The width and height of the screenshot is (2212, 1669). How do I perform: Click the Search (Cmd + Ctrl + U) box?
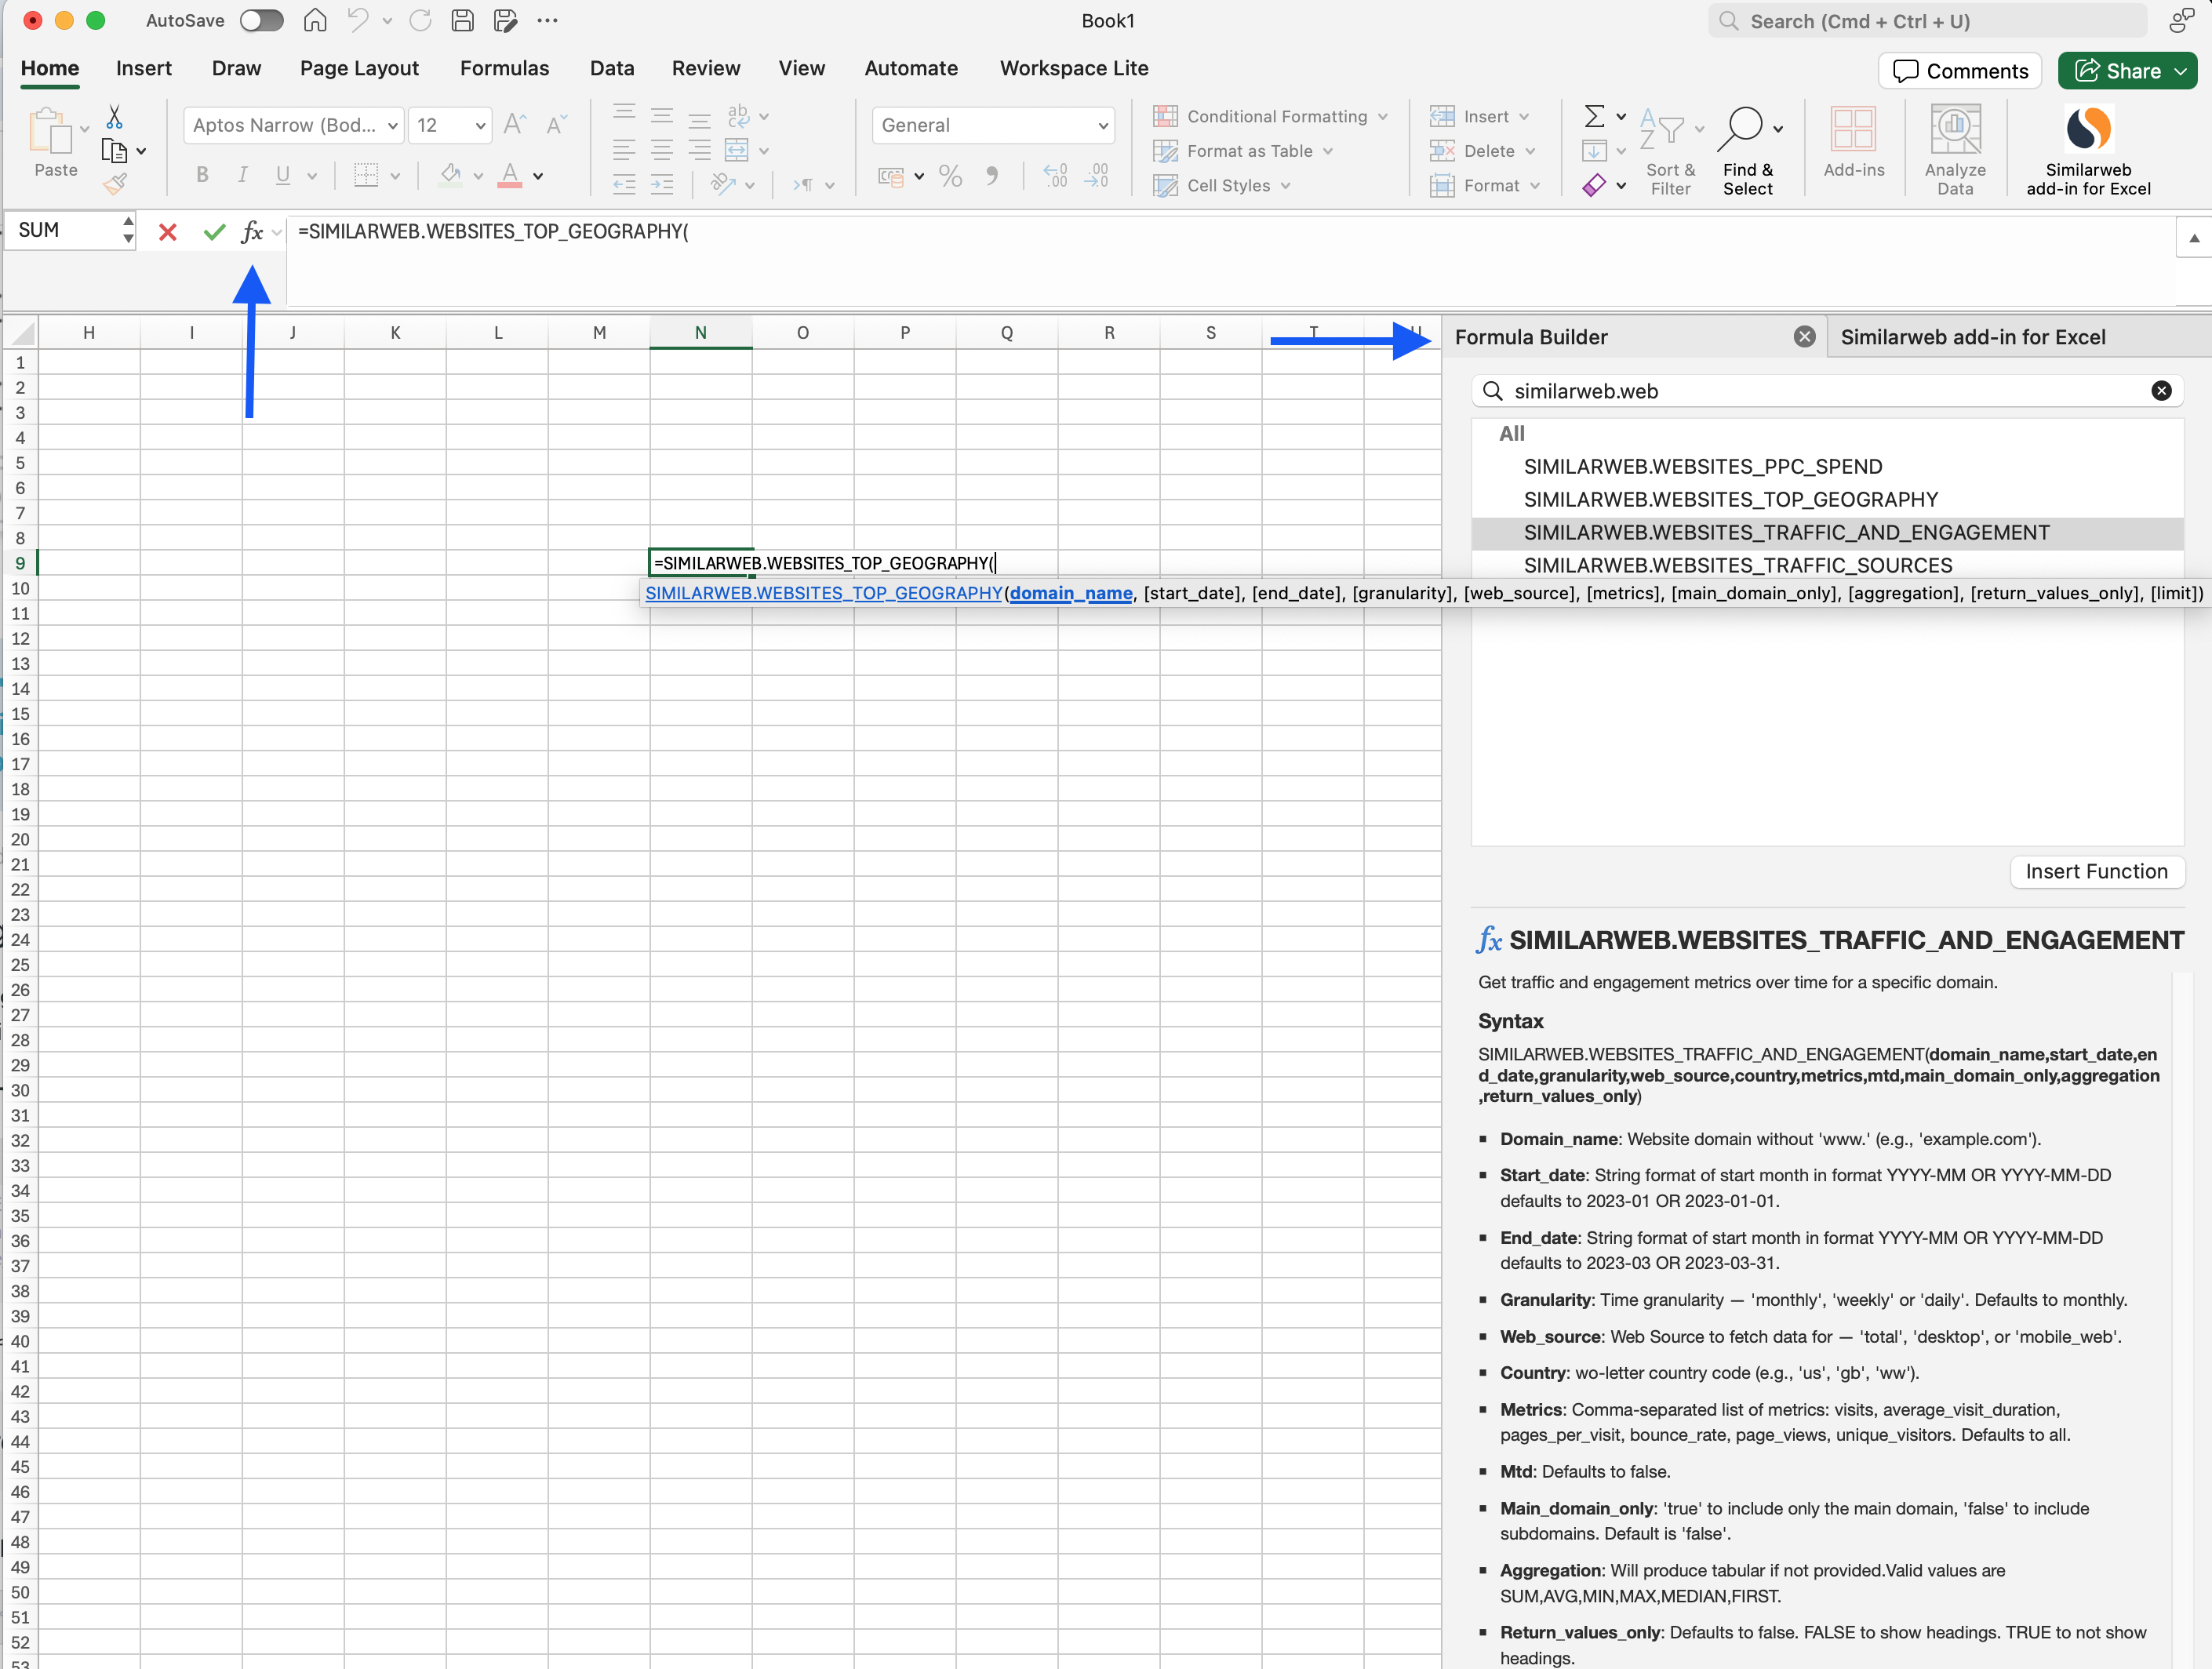tap(1927, 21)
